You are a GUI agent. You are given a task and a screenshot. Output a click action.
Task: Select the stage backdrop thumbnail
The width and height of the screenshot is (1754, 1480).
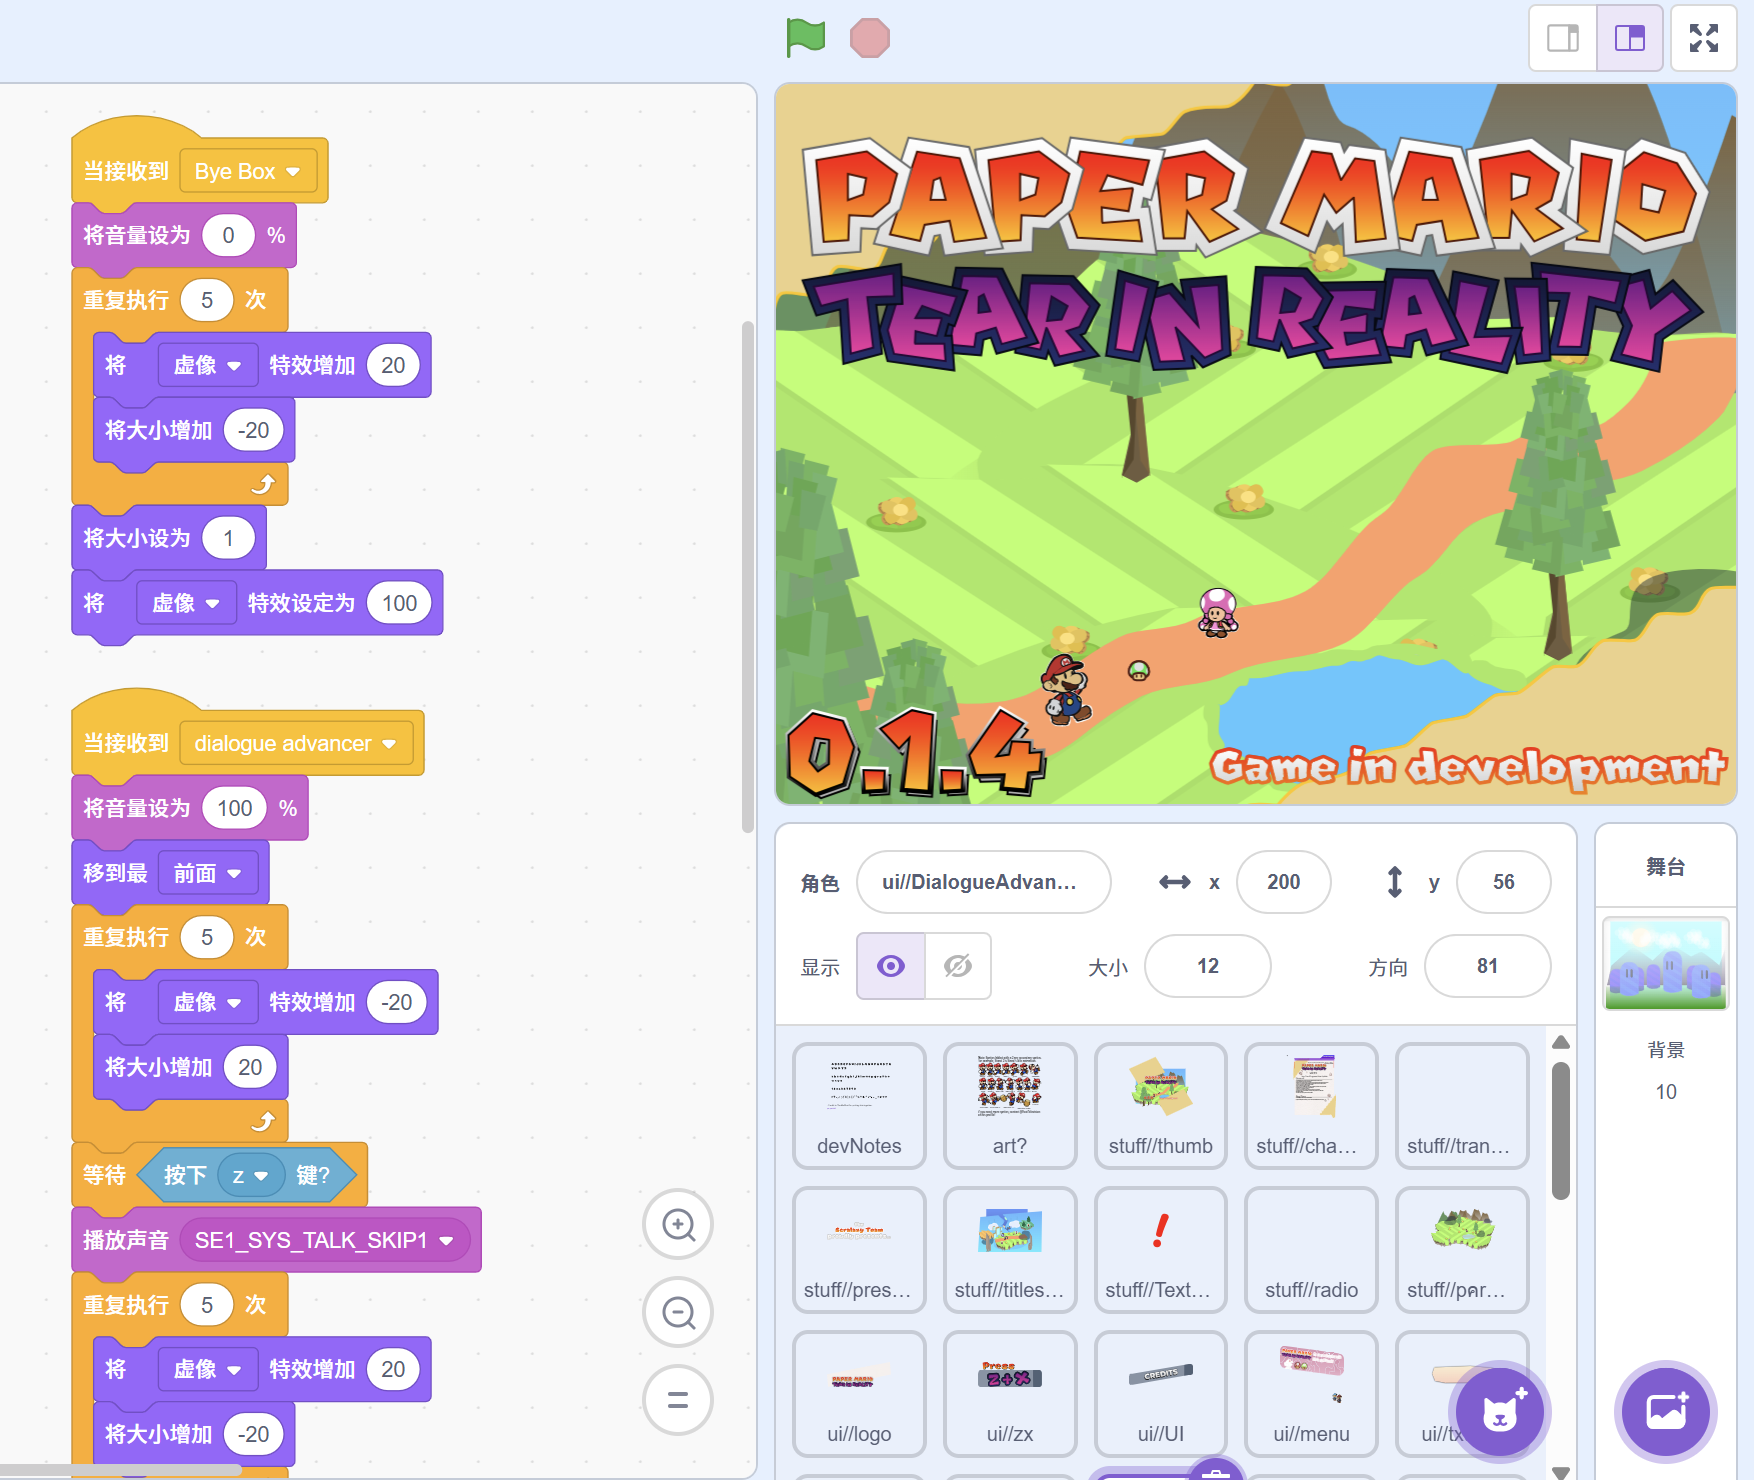[x=1665, y=964]
